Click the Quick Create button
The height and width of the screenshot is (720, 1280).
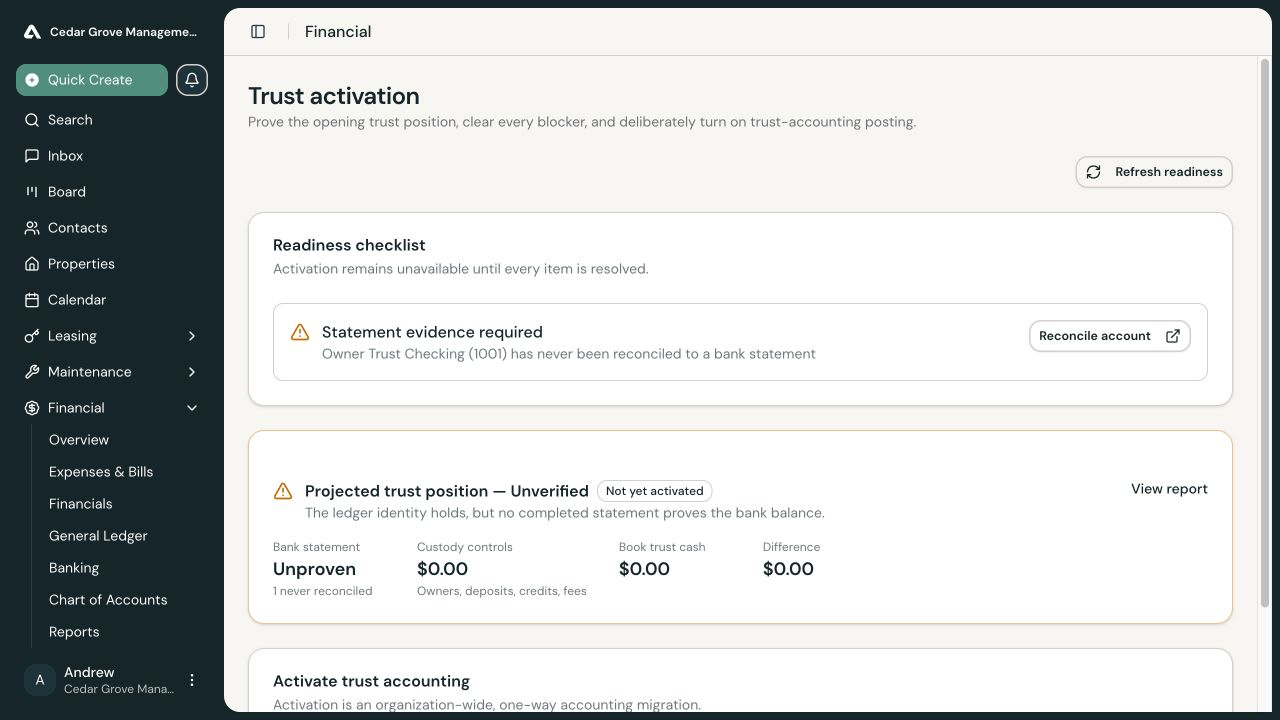pyautogui.click(x=92, y=80)
